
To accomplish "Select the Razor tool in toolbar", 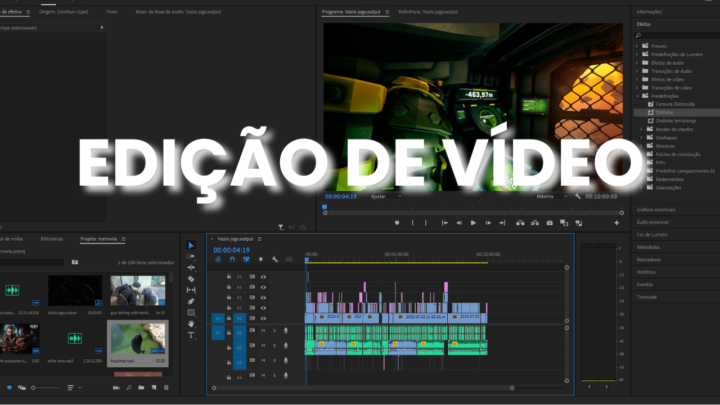I will (x=191, y=279).
